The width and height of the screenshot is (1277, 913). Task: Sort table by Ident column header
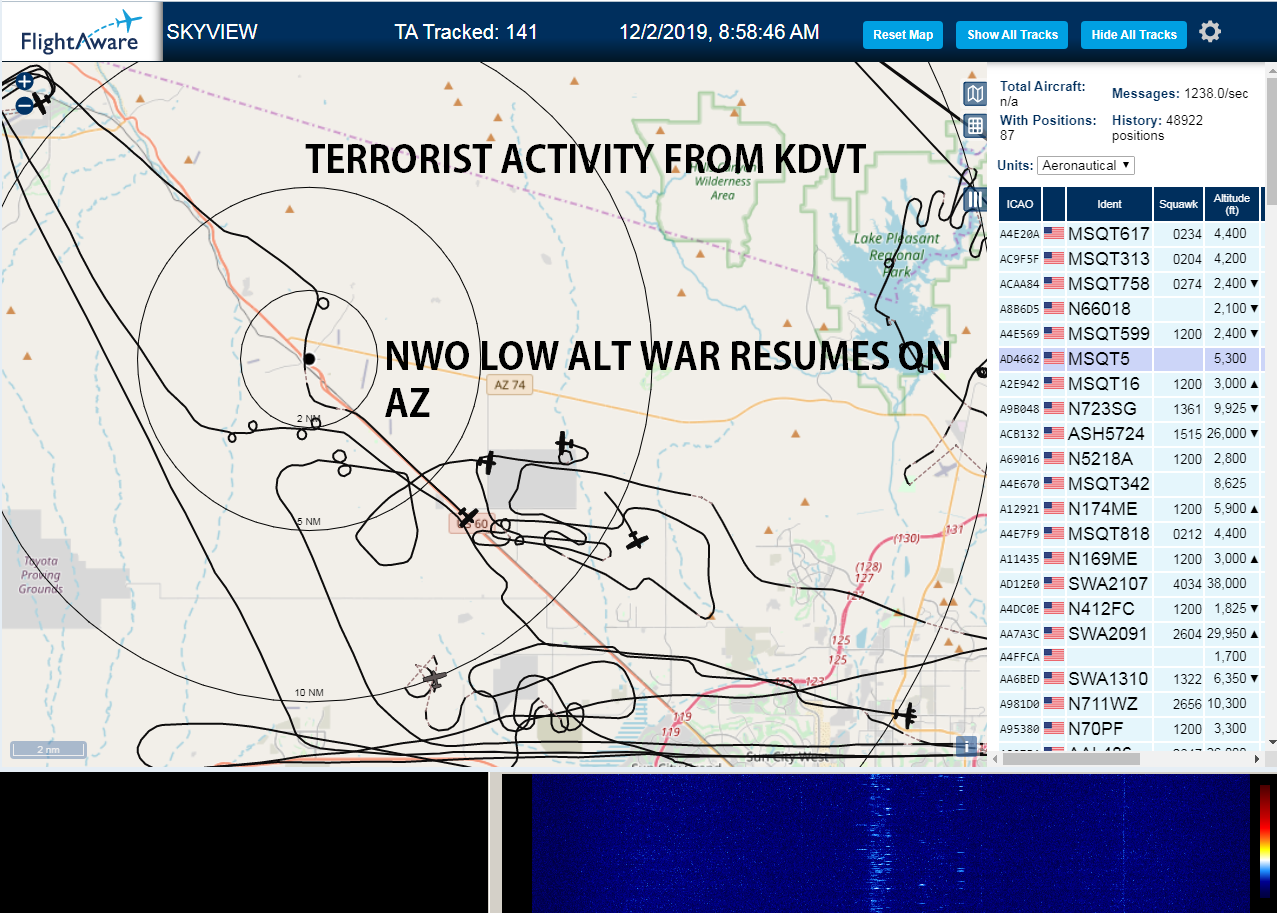point(1109,204)
